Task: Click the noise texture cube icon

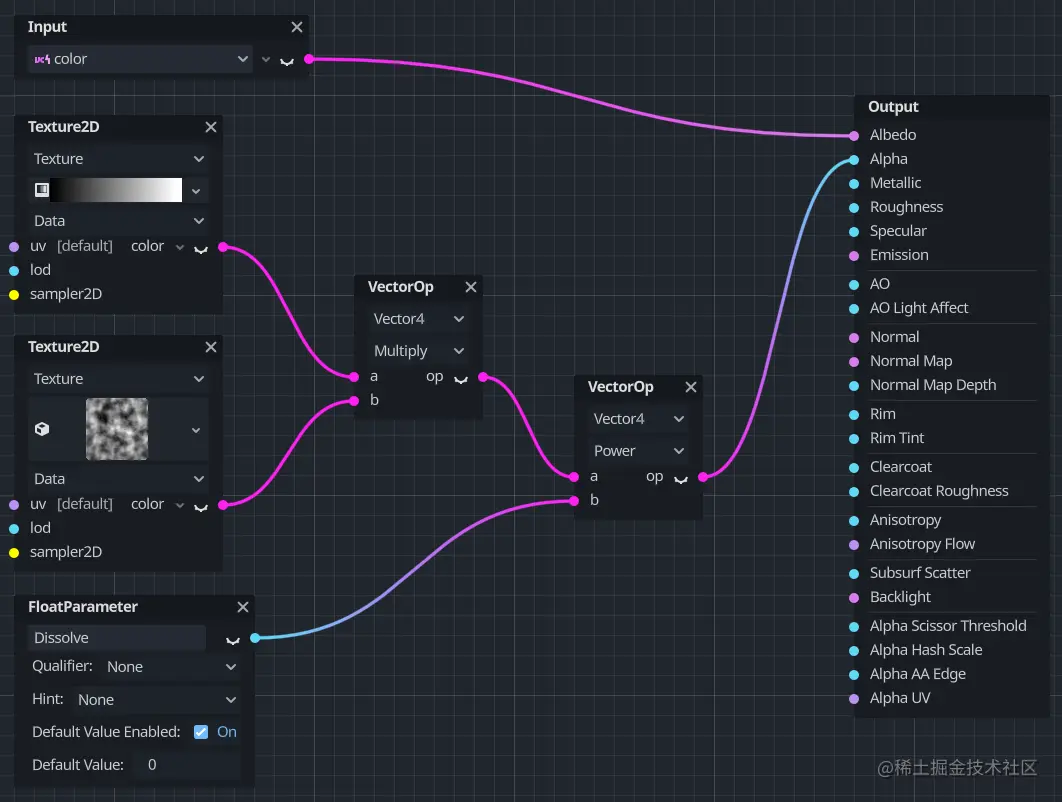Action: tap(42, 429)
